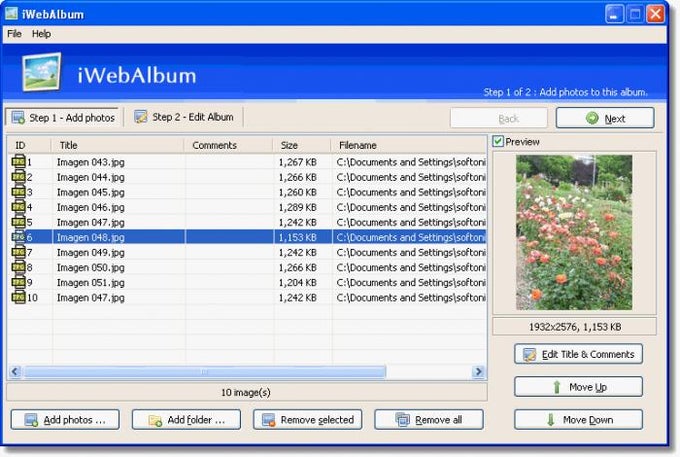Click the Add photos button
The width and height of the screenshot is (680, 457).
coord(65,420)
